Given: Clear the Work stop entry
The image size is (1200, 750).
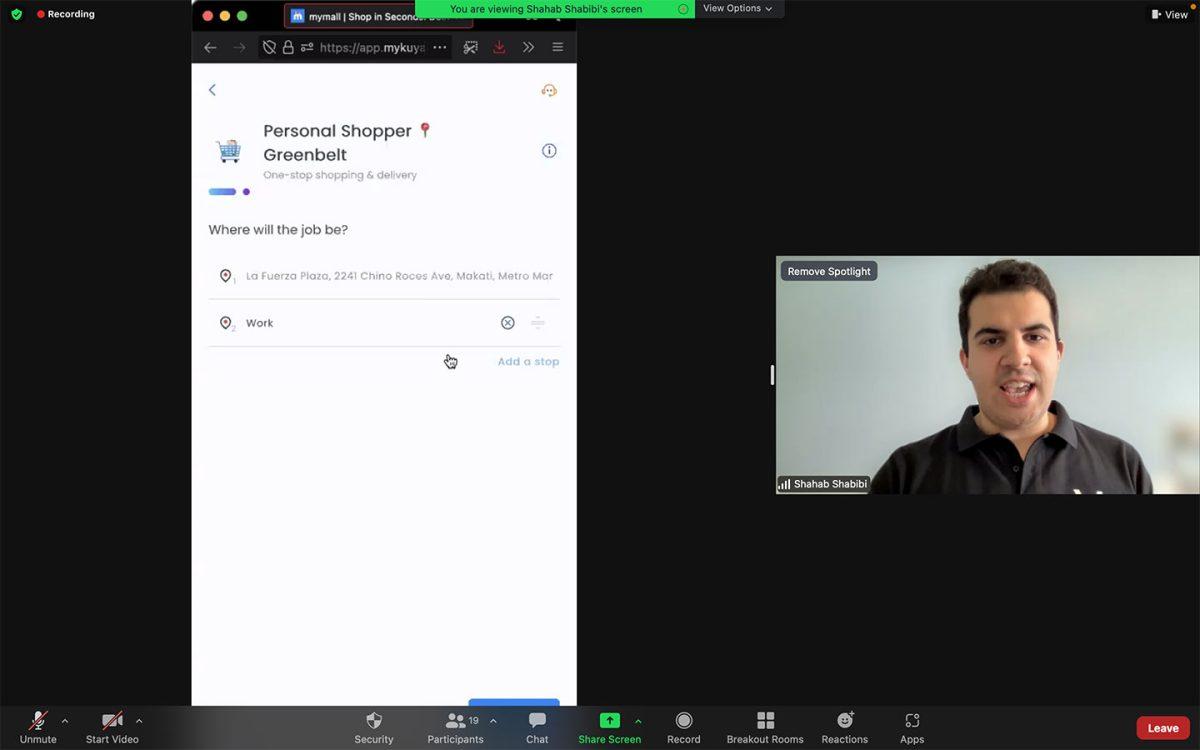Looking at the screenshot, I should (x=508, y=323).
